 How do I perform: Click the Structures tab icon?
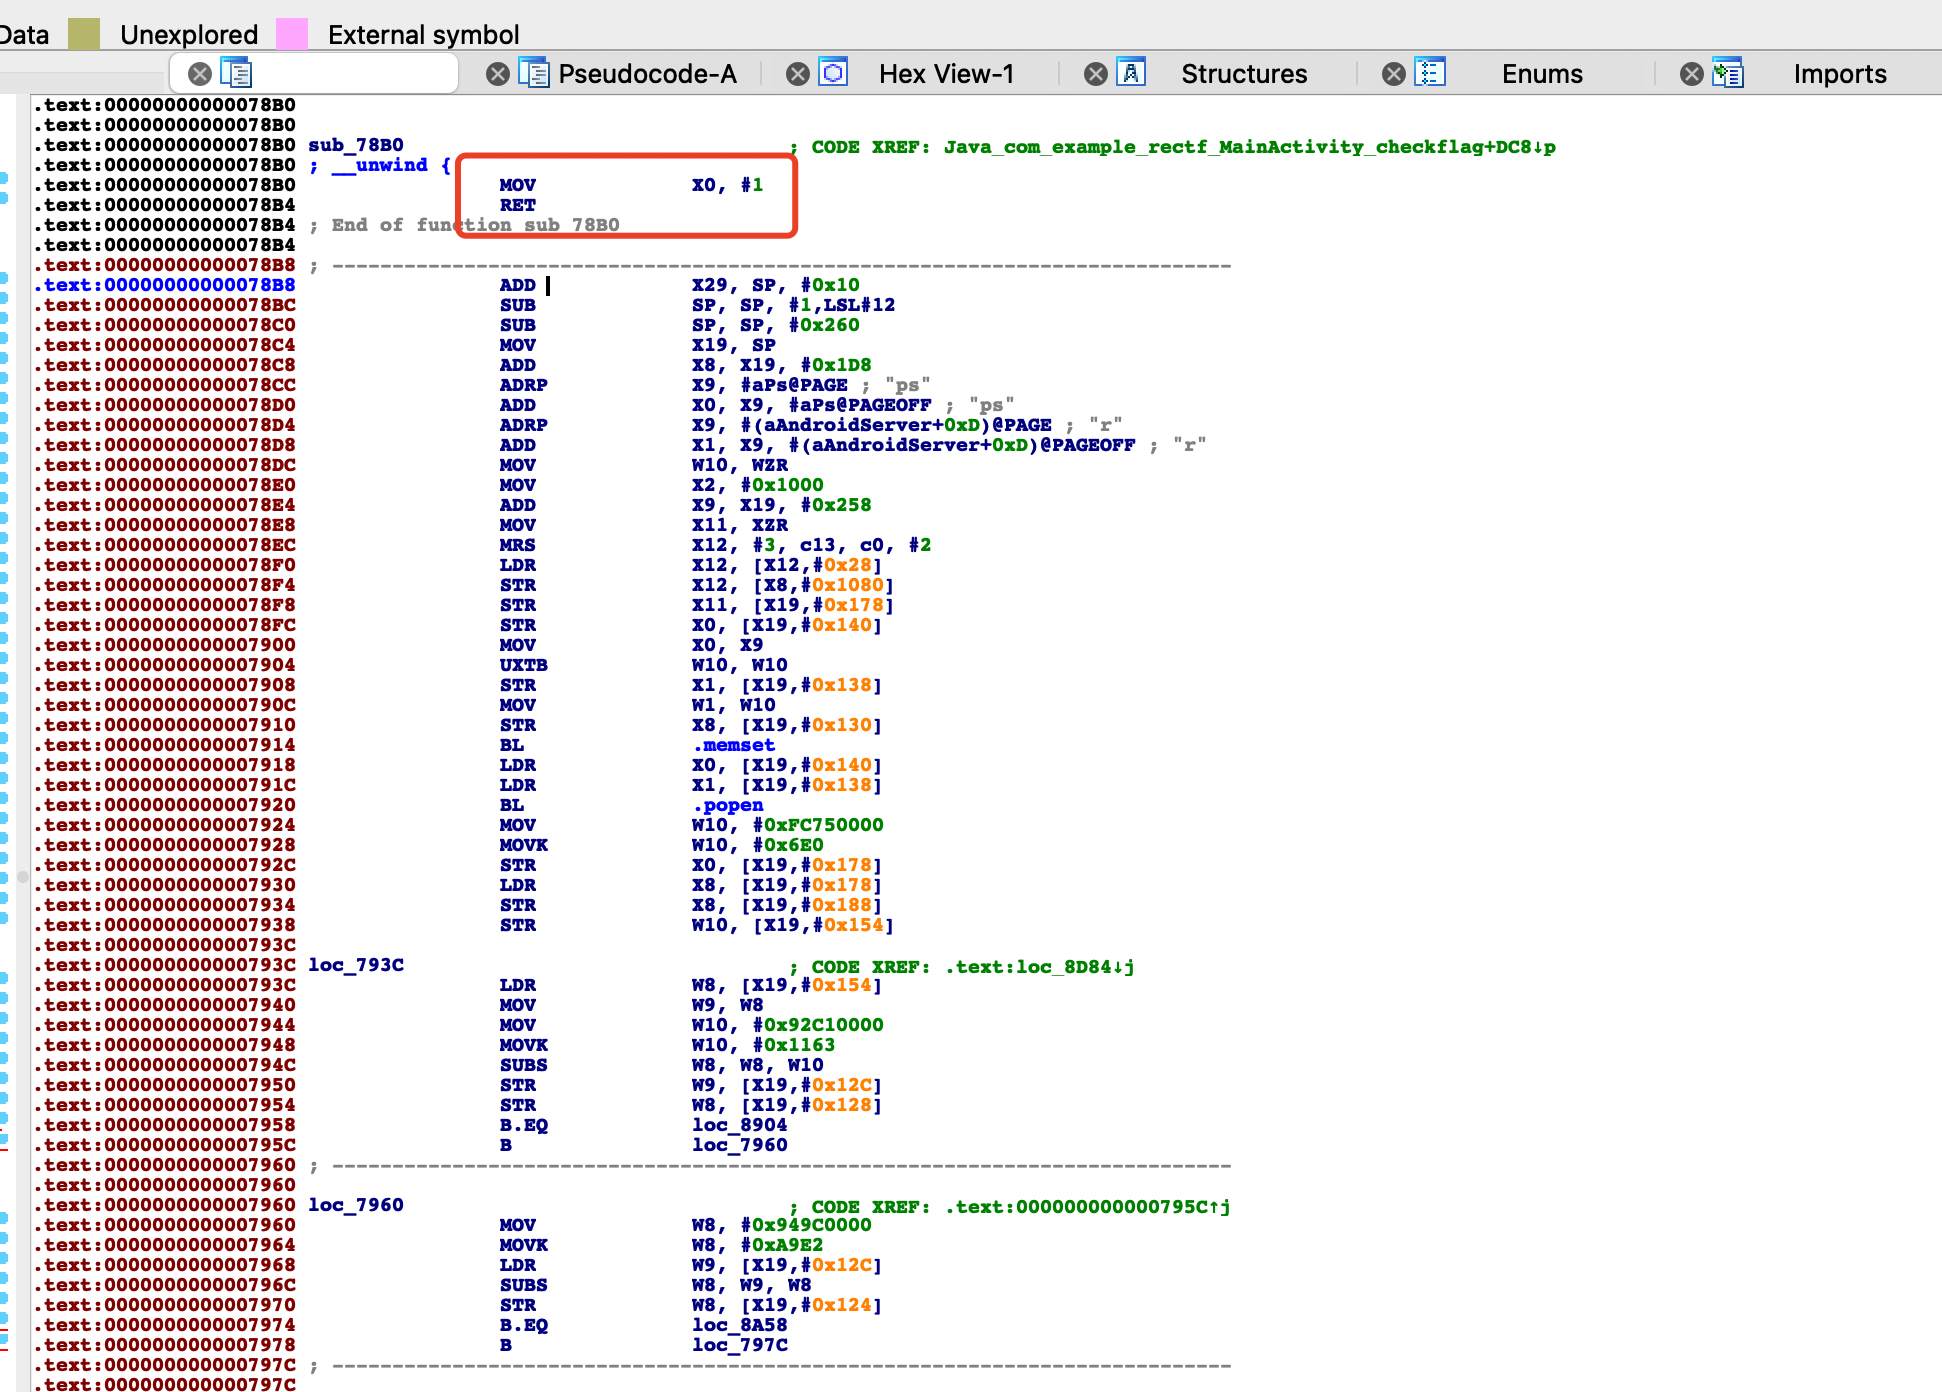[1131, 73]
